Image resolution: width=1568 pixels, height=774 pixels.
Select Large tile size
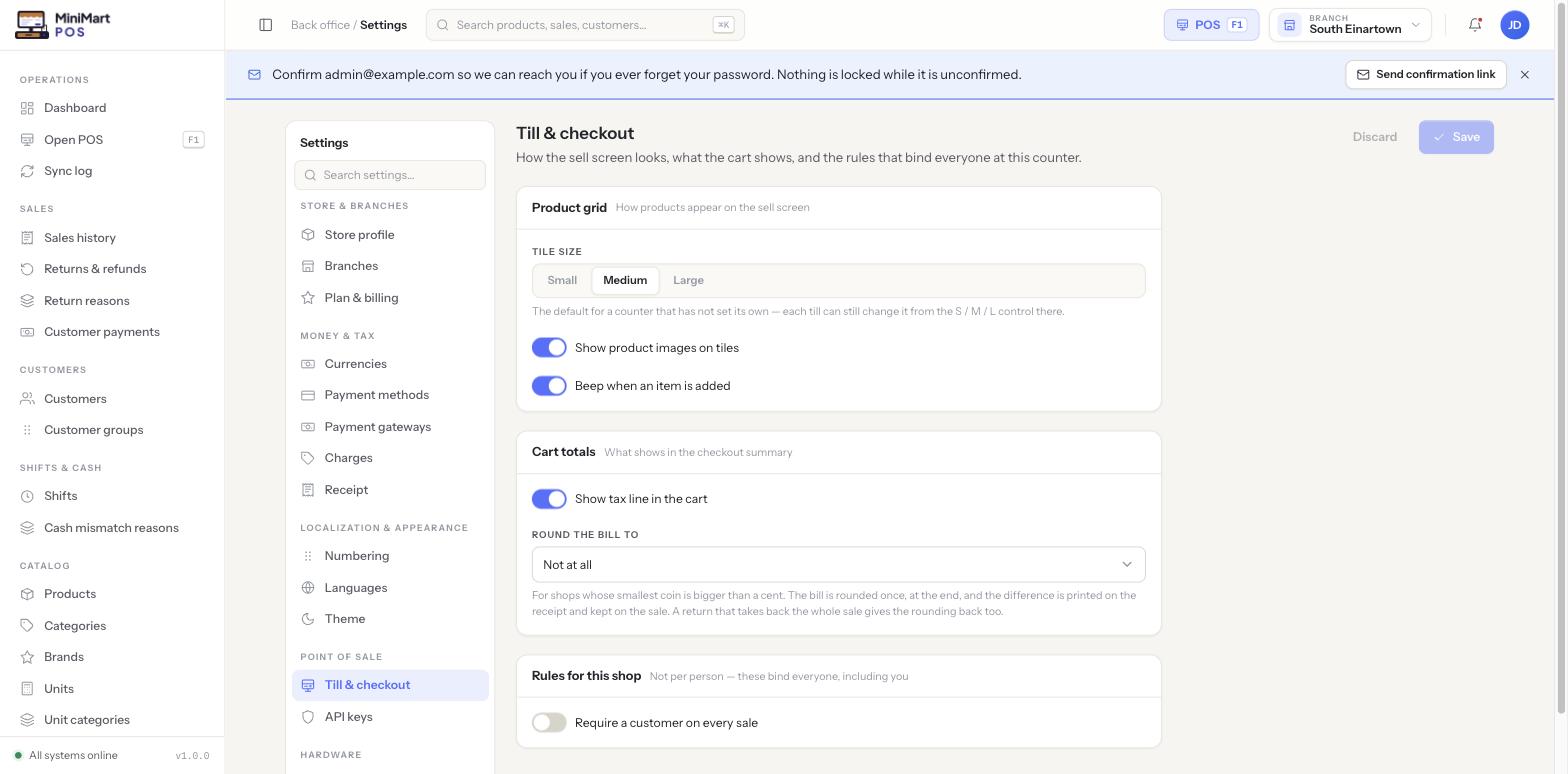pyautogui.click(x=688, y=281)
